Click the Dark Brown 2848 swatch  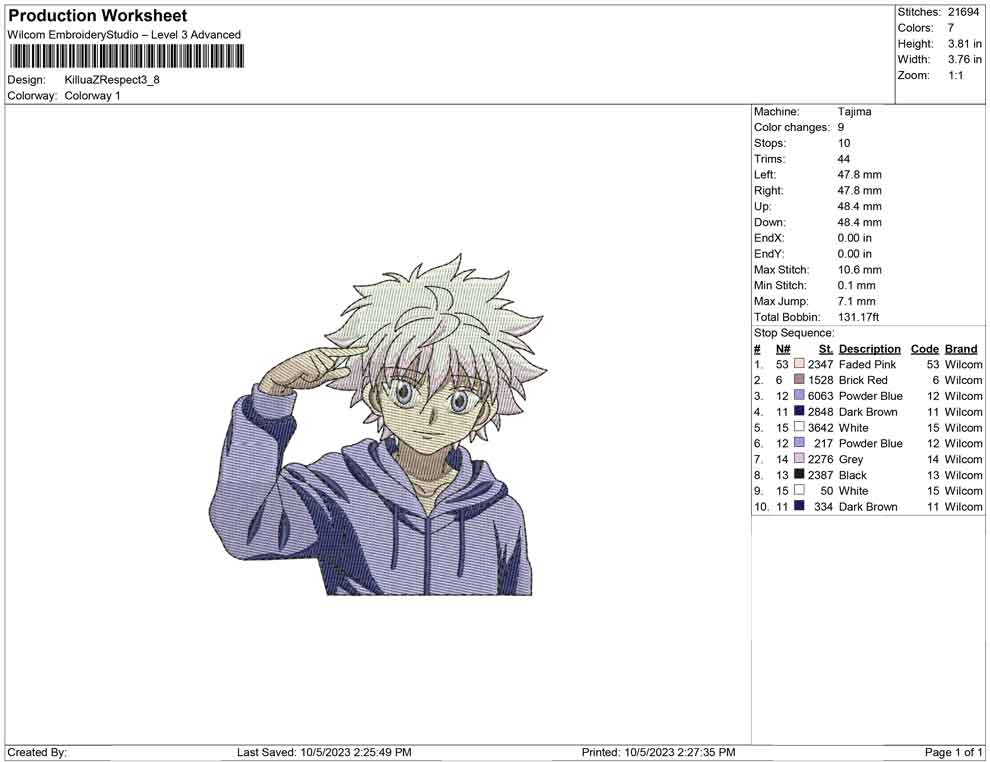tap(799, 411)
